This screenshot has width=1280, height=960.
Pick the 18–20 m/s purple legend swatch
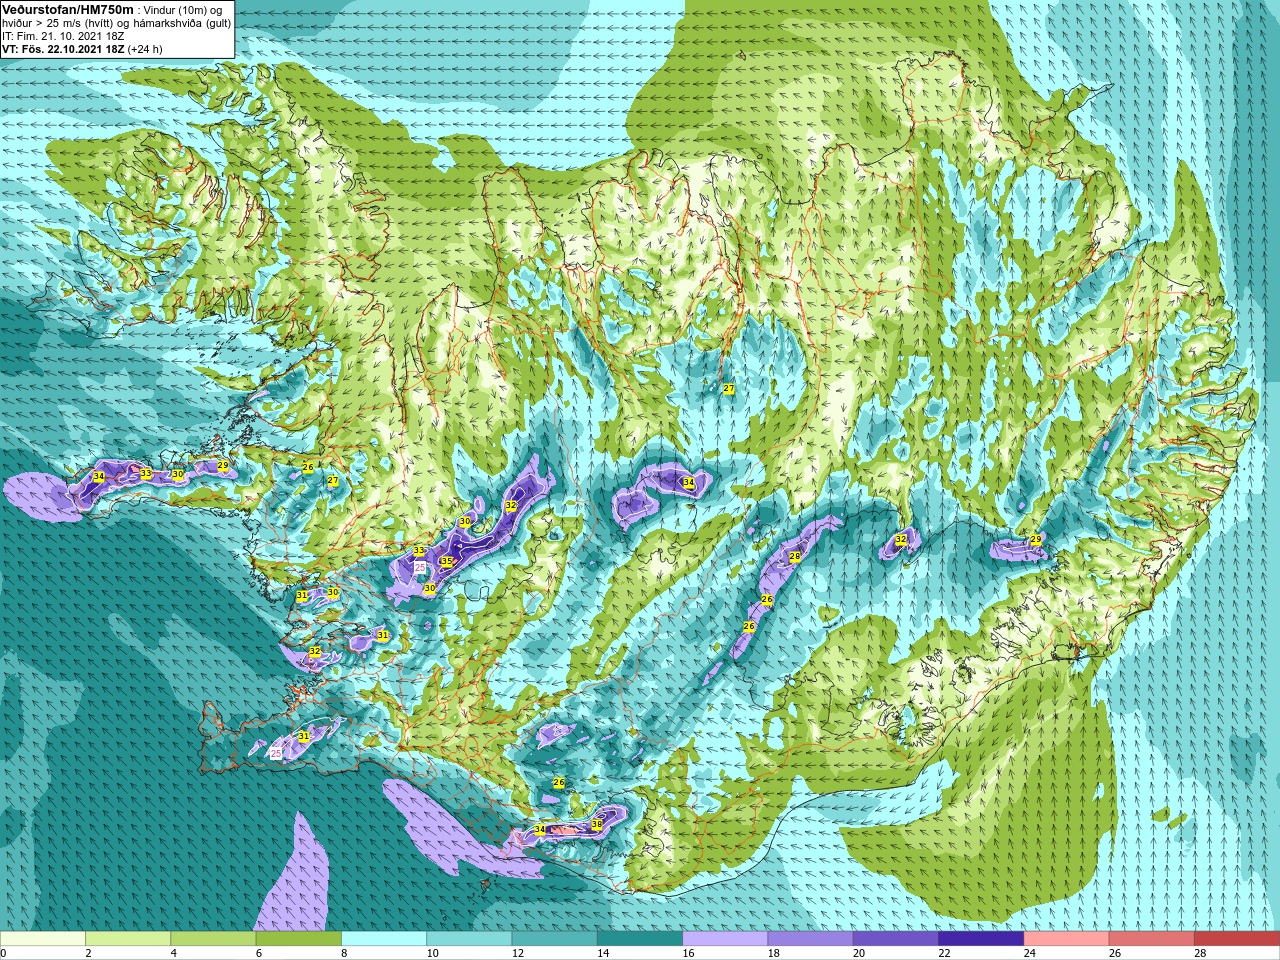click(x=810, y=939)
